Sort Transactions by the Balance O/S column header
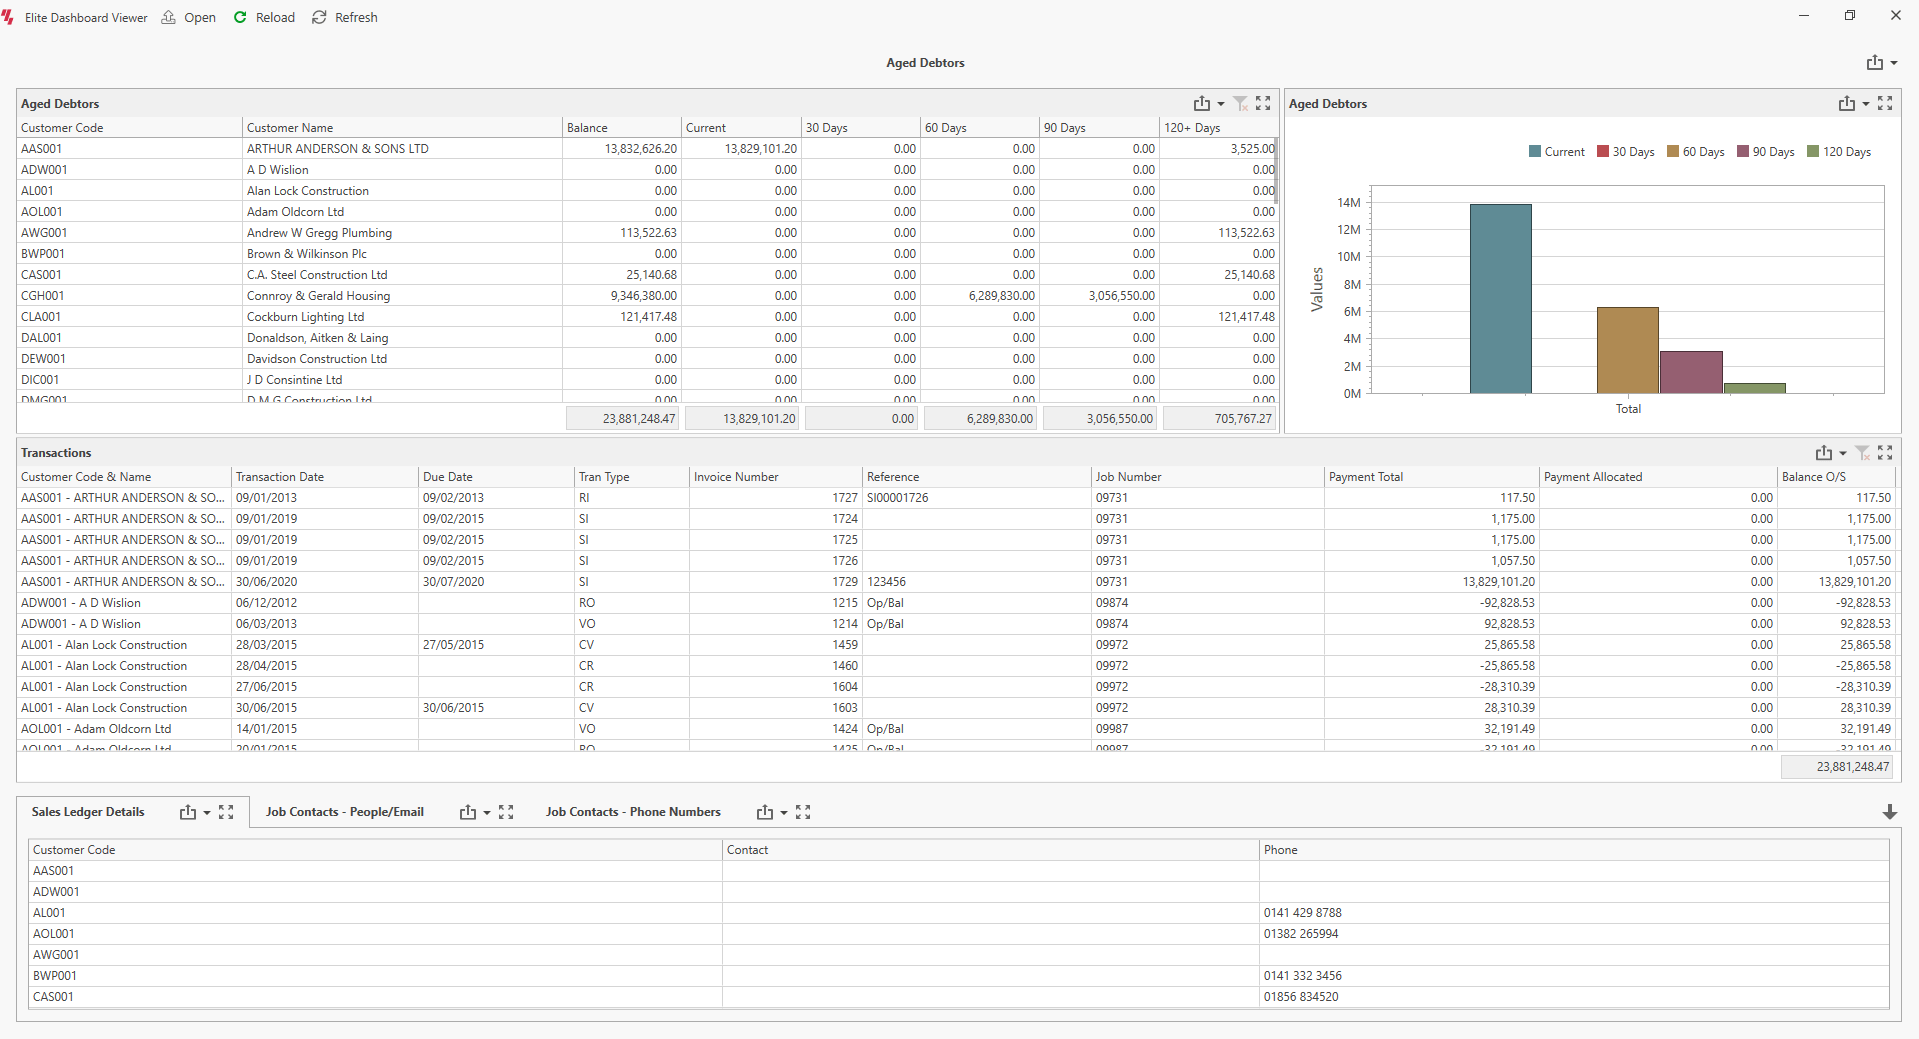1919x1039 pixels. 1837,477
